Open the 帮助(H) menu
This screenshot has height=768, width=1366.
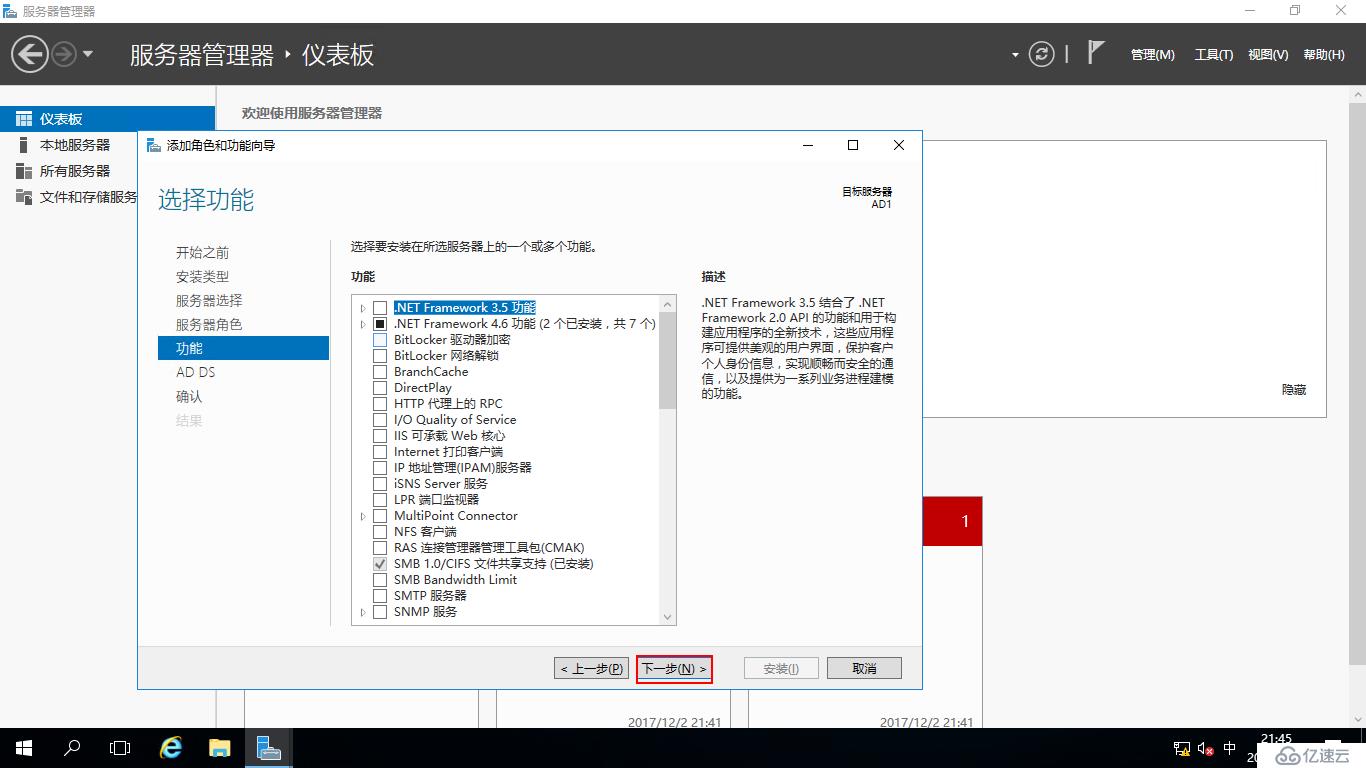tap(1324, 55)
